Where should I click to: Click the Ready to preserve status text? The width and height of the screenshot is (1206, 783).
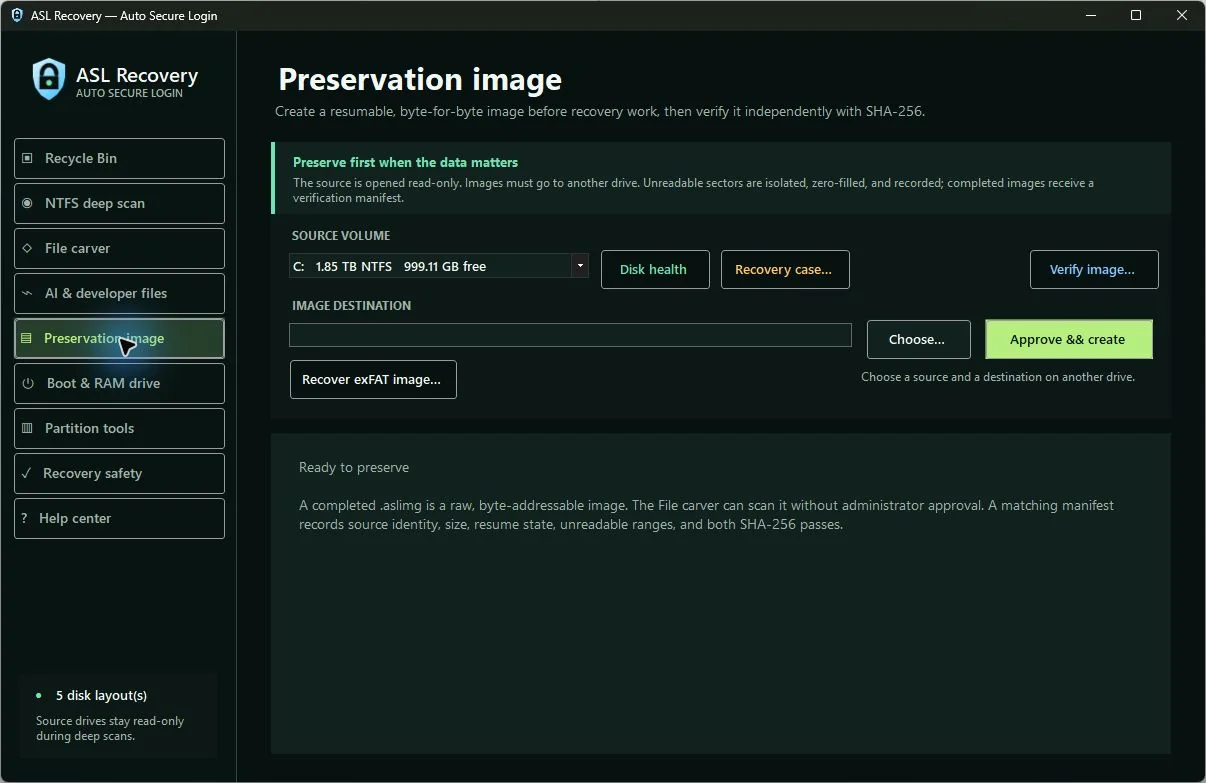(354, 467)
